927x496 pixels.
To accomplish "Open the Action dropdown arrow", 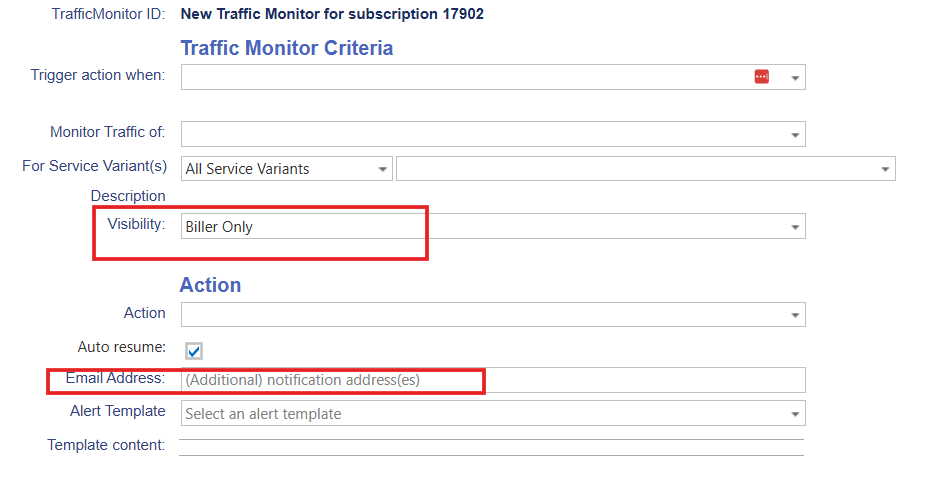I will (x=795, y=315).
